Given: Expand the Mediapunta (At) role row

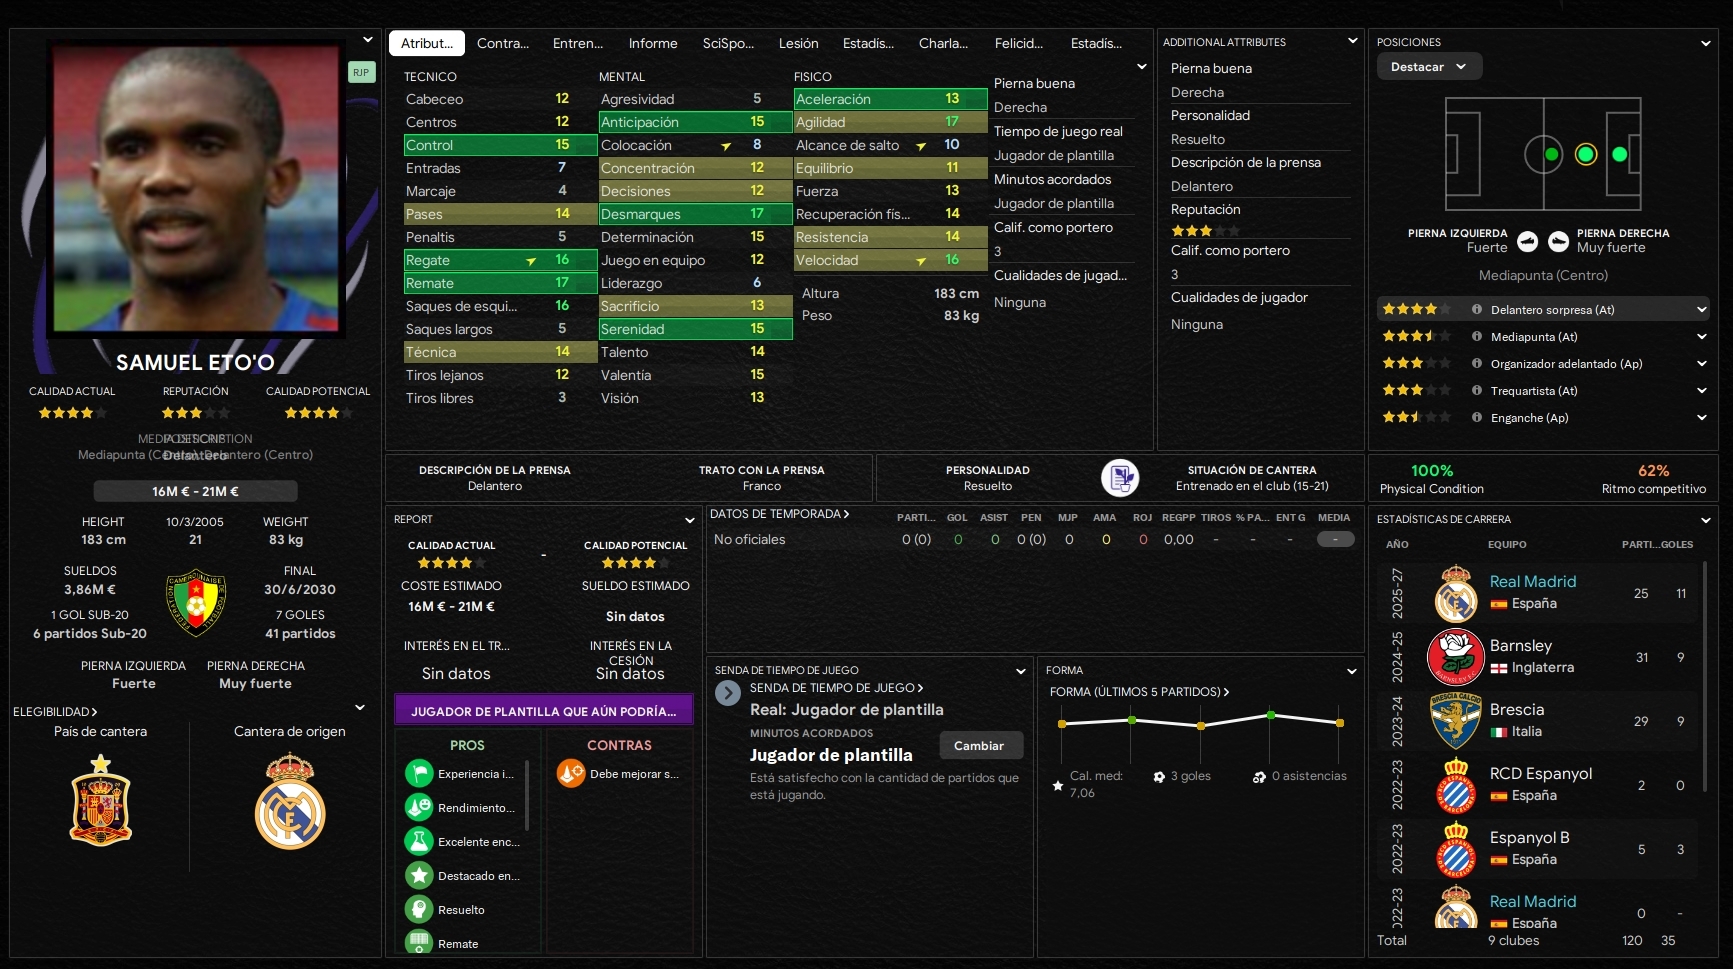Looking at the screenshot, I should click(1702, 337).
